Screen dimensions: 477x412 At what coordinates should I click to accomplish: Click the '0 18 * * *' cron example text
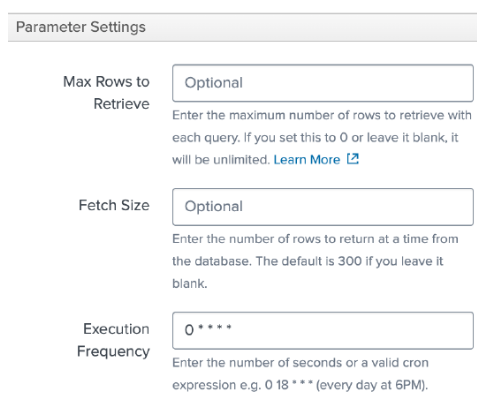[289, 385]
